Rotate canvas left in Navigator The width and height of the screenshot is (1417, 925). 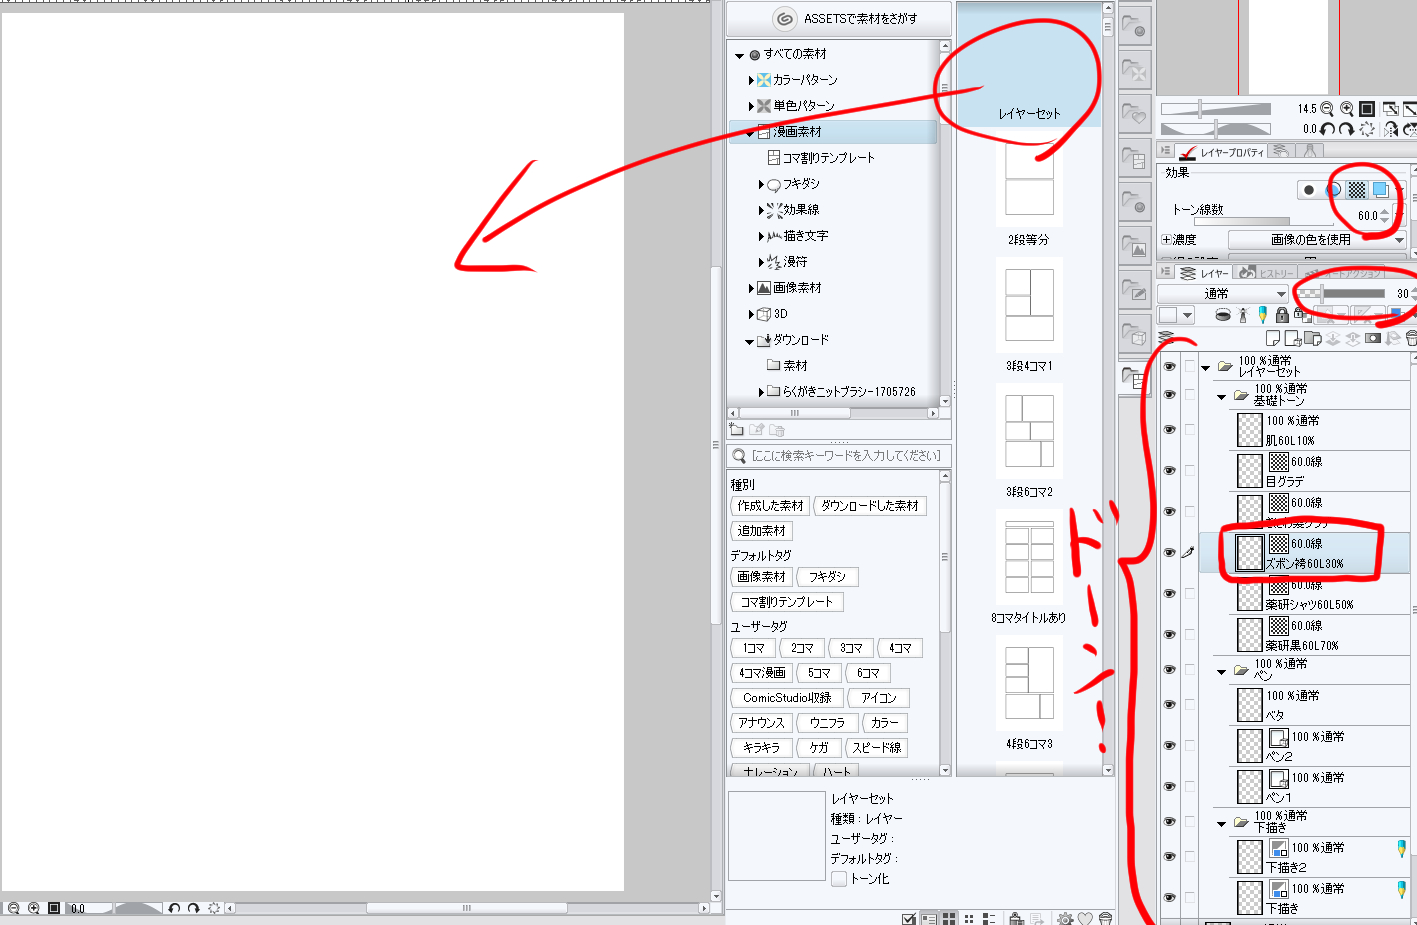pos(1327,129)
